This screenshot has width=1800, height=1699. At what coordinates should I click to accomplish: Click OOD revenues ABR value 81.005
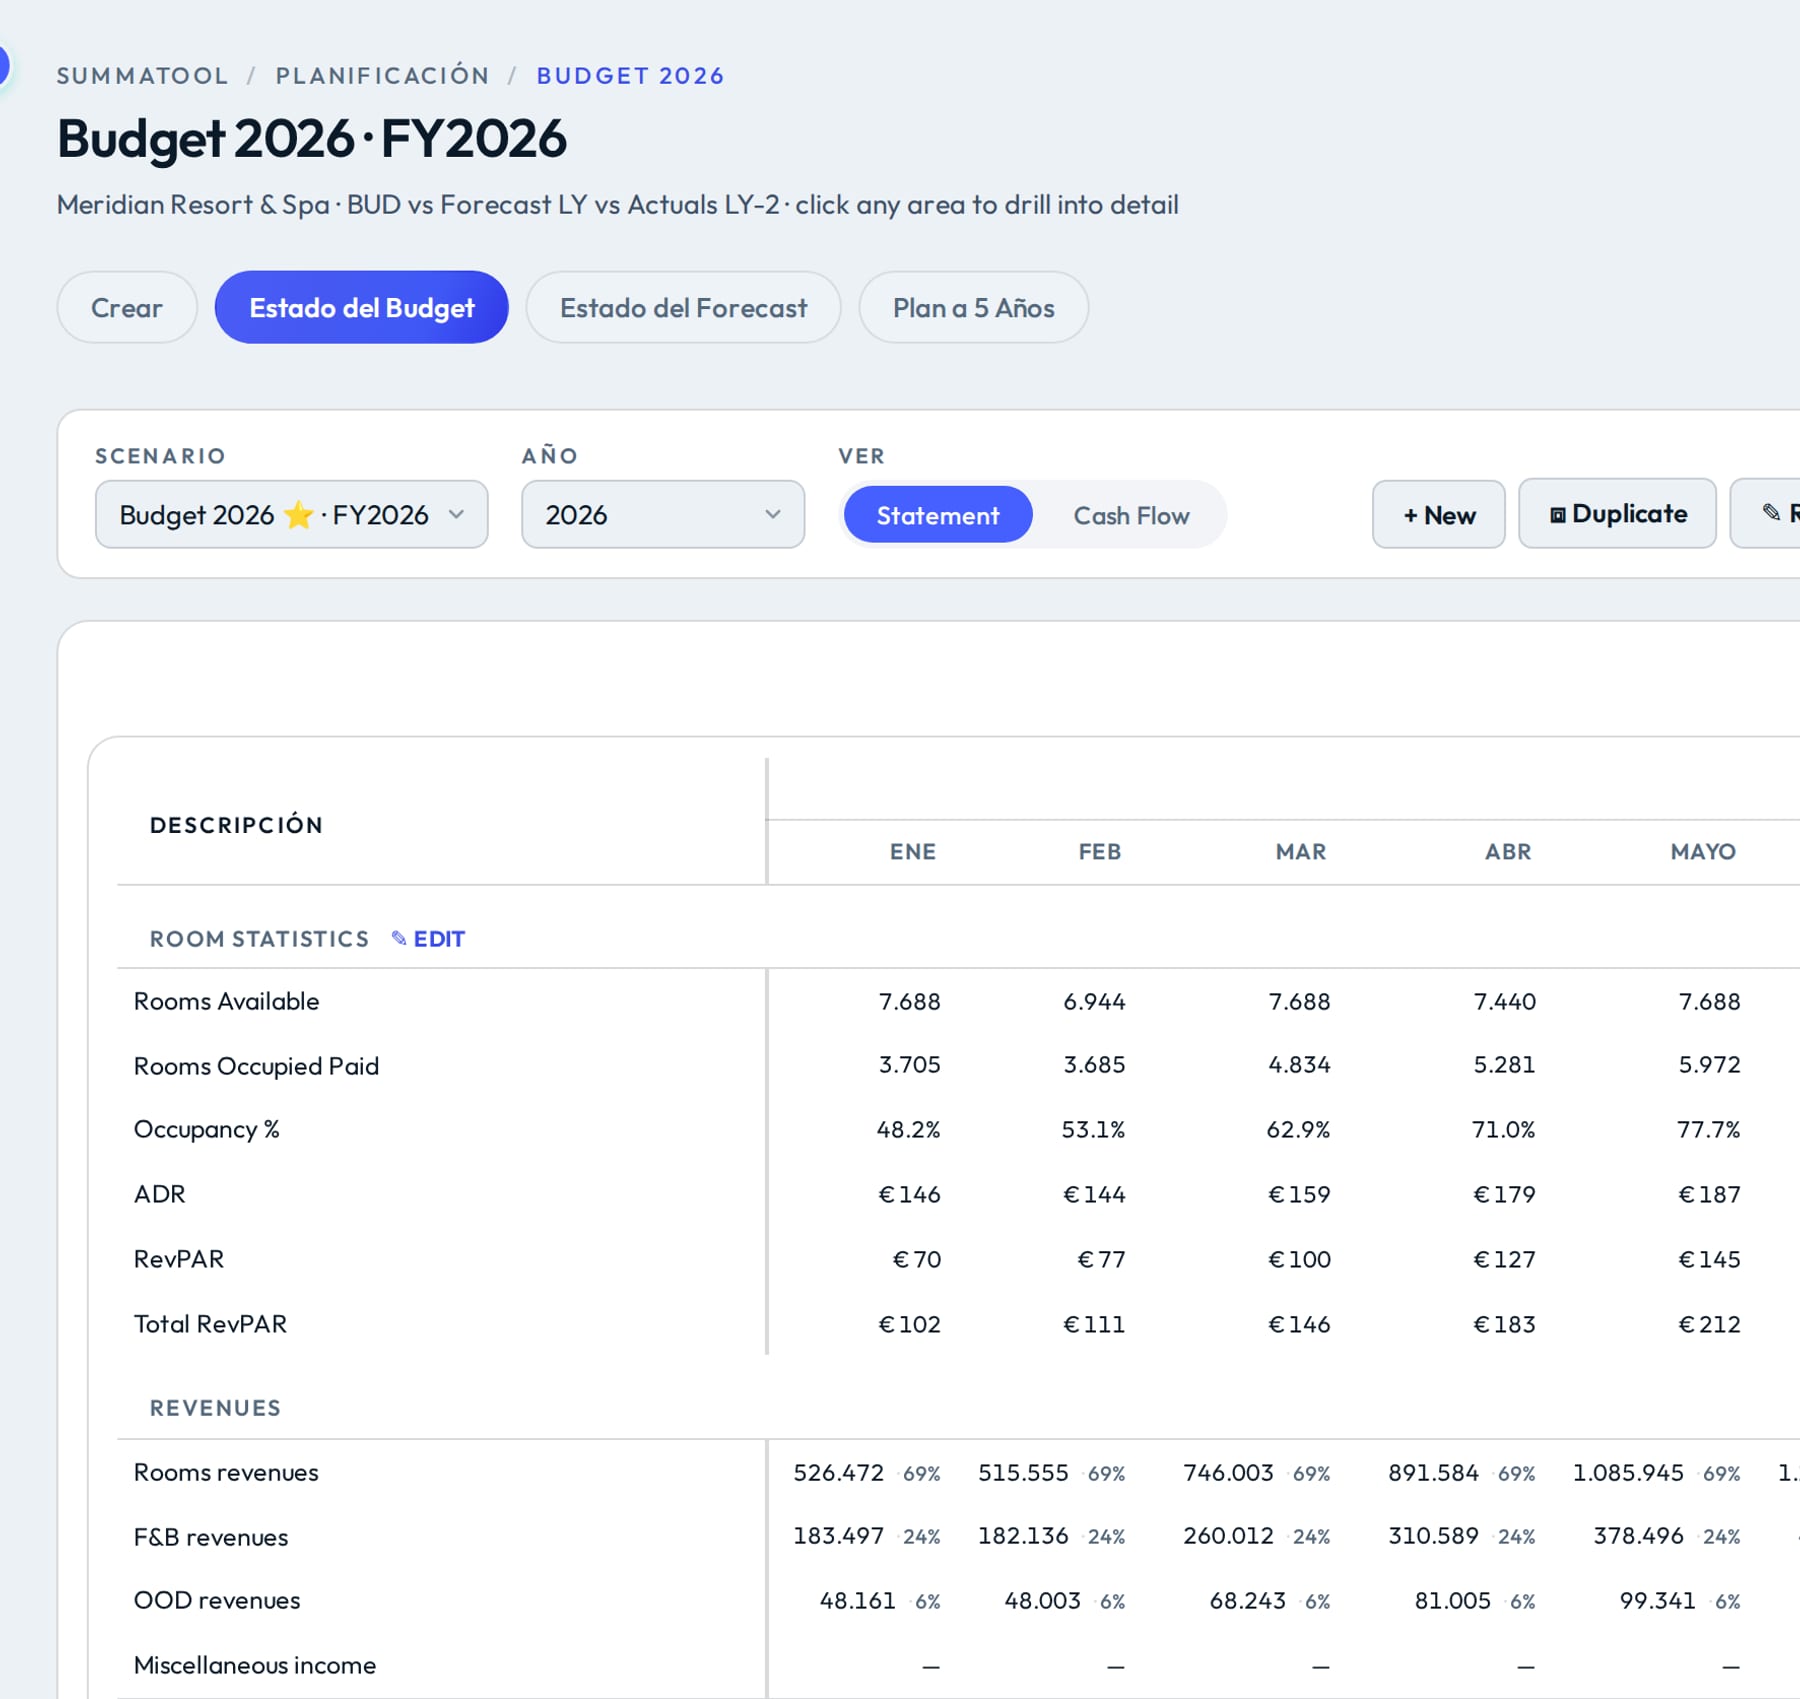point(1452,1600)
